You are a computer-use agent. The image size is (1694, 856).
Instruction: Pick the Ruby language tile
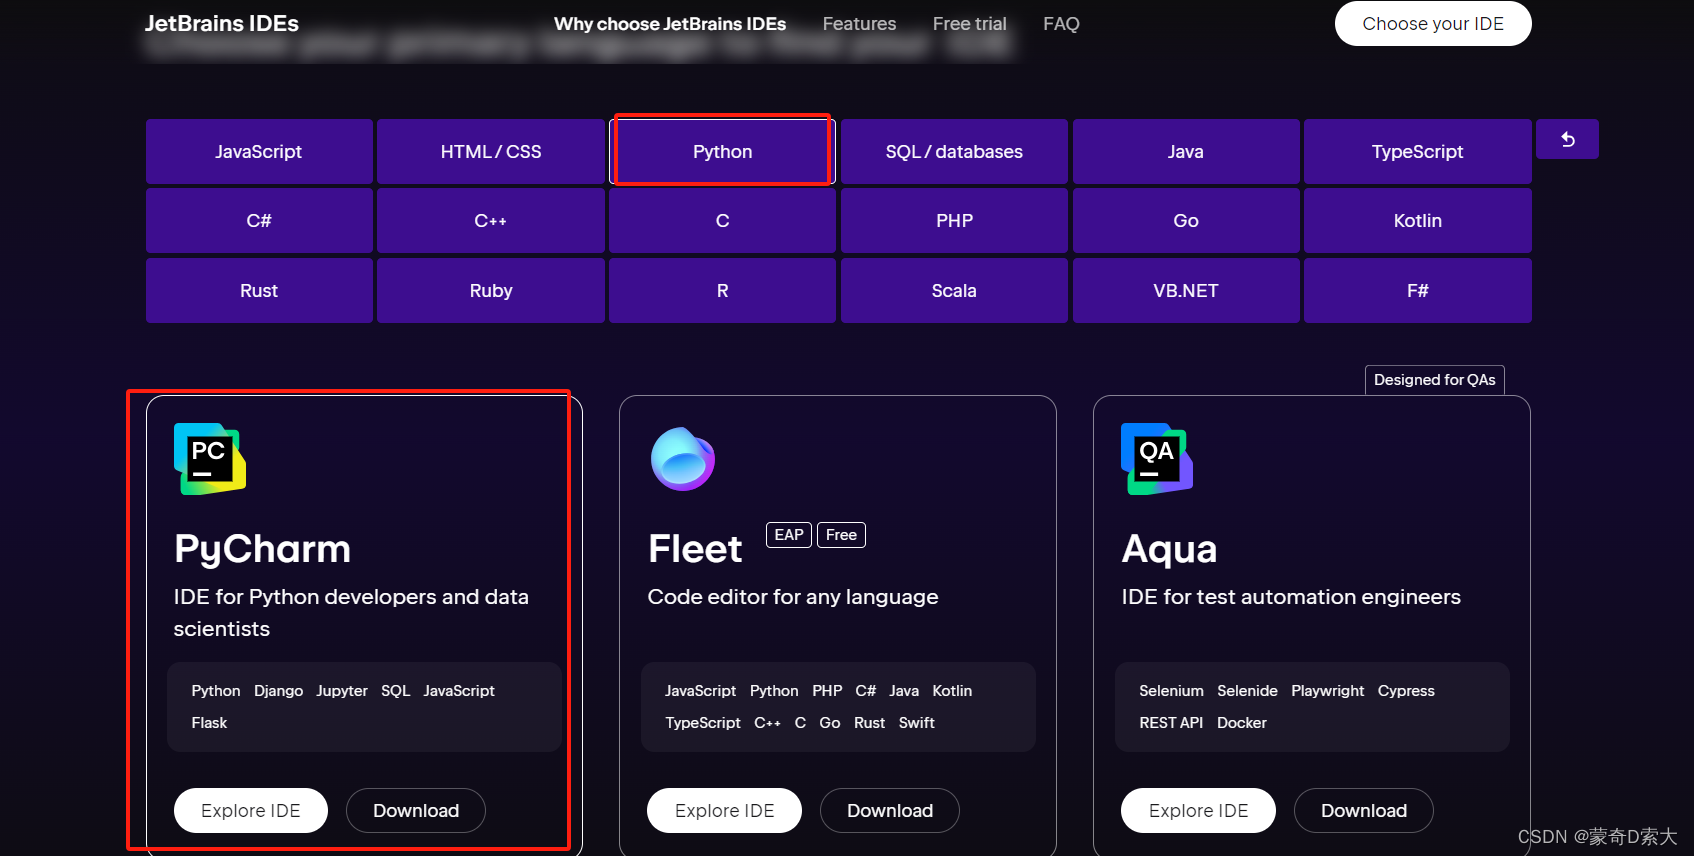coord(491,291)
